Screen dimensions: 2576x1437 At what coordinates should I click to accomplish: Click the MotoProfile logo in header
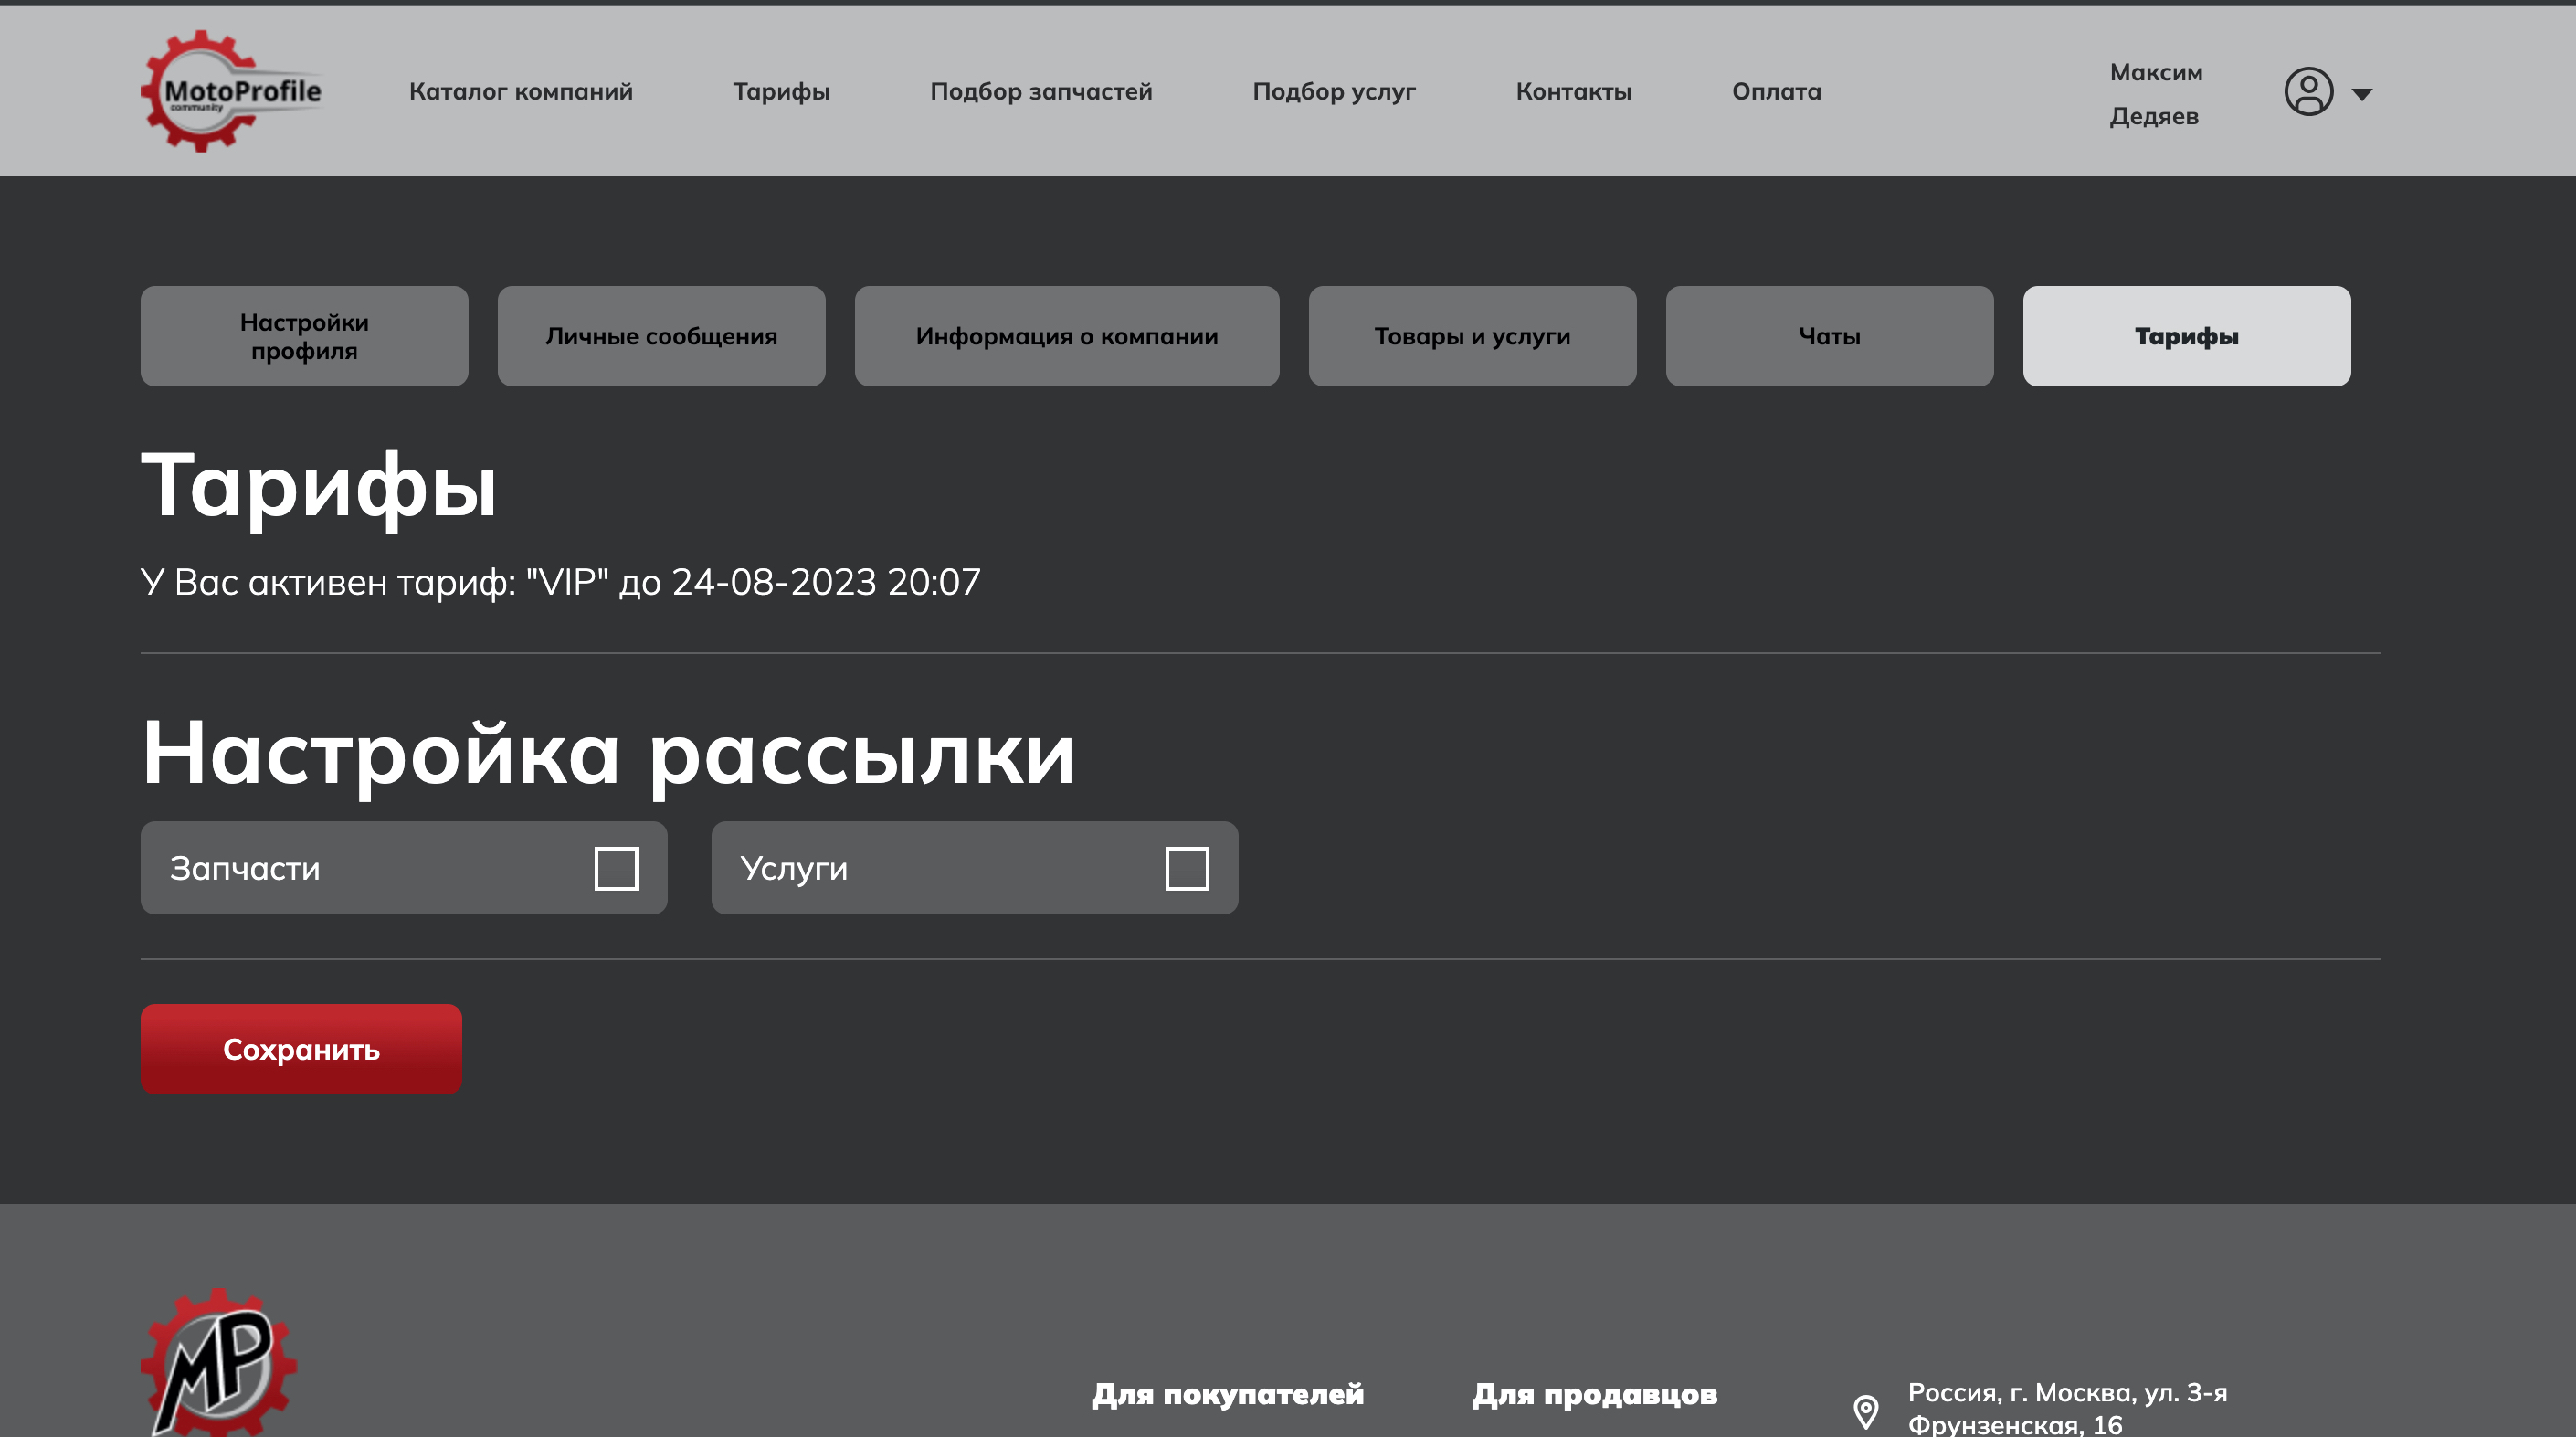click(231, 91)
